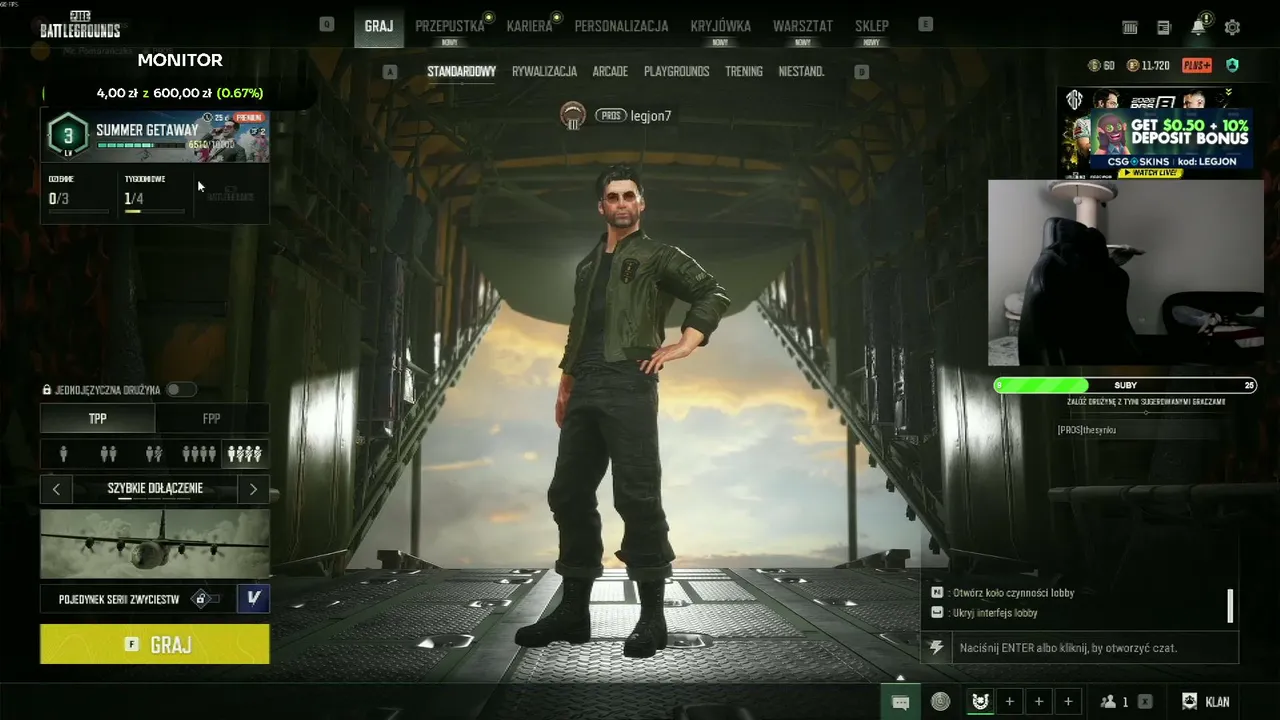Select the Playgrounds mode tab
This screenshot has width=1280, height=720.
(x=677, y=72)
